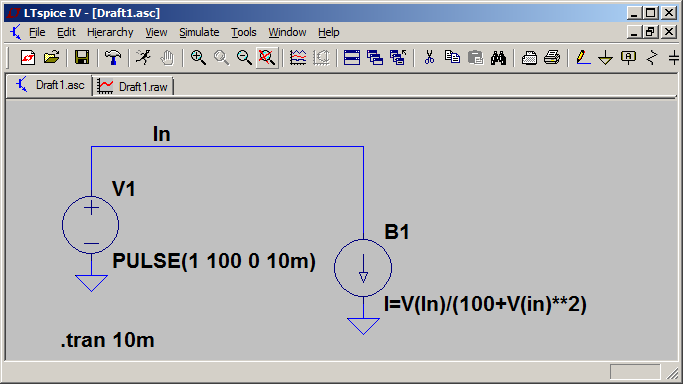The image size is (683, 384).
Task: Tile windows horizontally icon
Action: click(x=352, y=57)
